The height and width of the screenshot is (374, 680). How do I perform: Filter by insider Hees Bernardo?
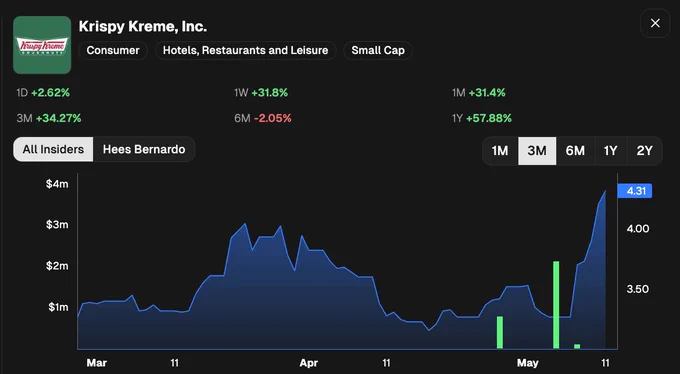click(x=144, y=149)
